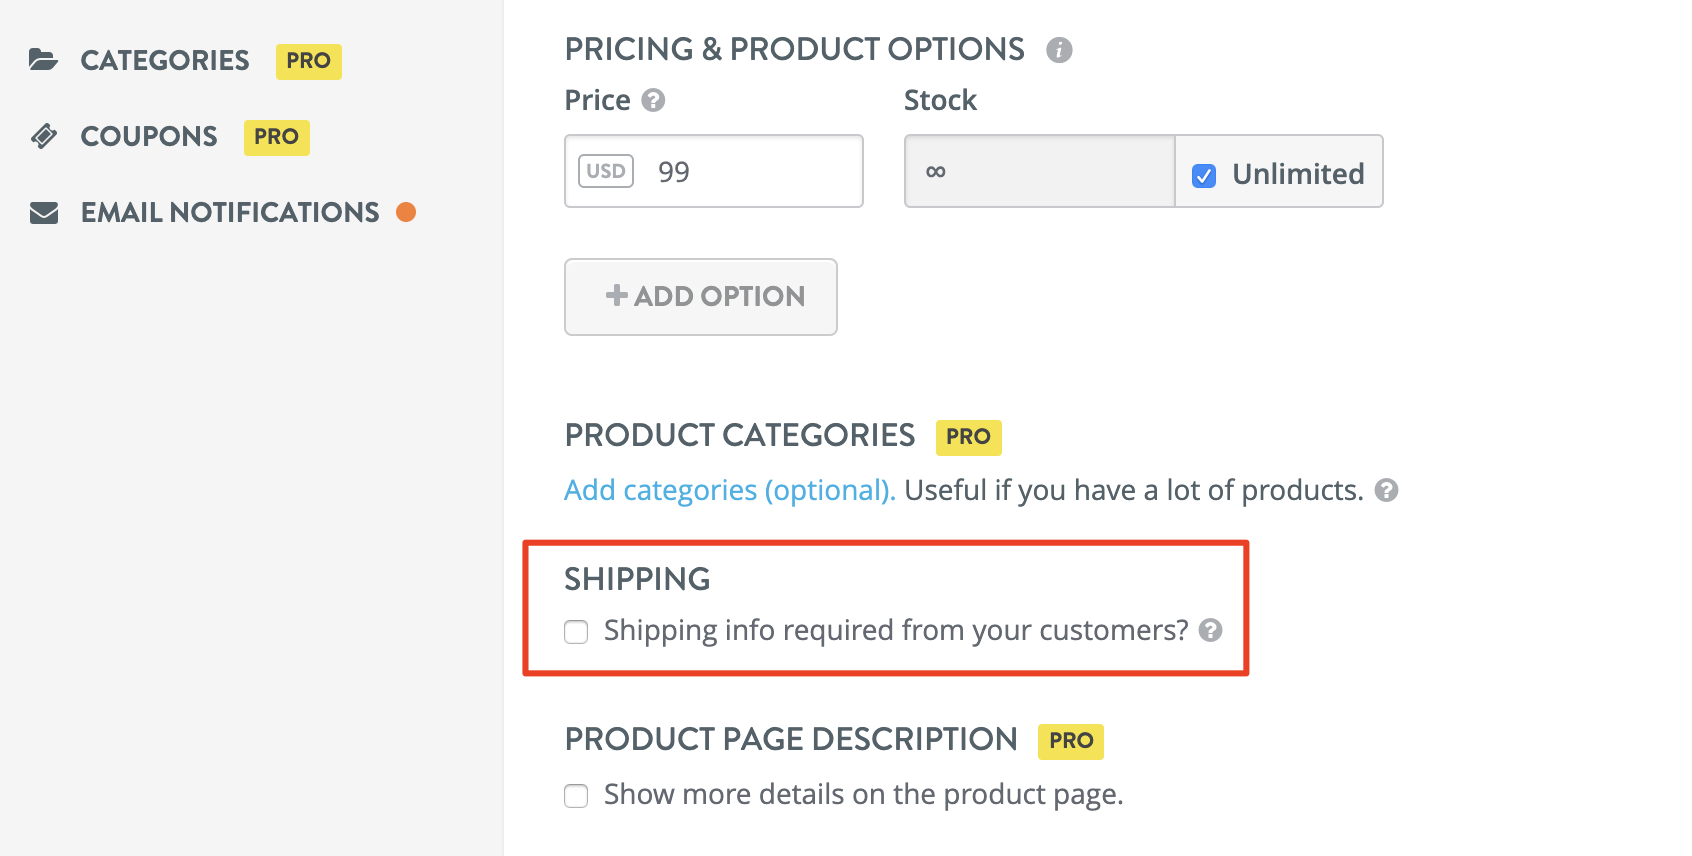Click the Coupons ticket icon
Viewport: 1692px width, 856px height.
44,136
